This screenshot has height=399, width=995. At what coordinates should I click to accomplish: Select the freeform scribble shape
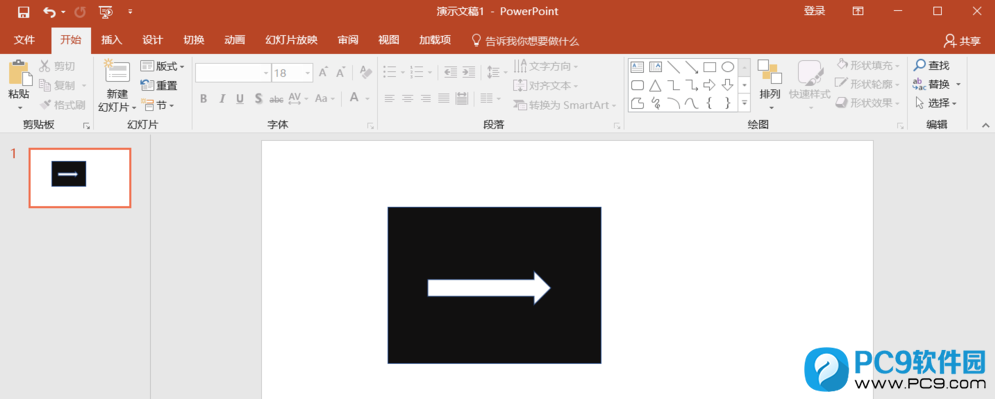pos(656,103)
